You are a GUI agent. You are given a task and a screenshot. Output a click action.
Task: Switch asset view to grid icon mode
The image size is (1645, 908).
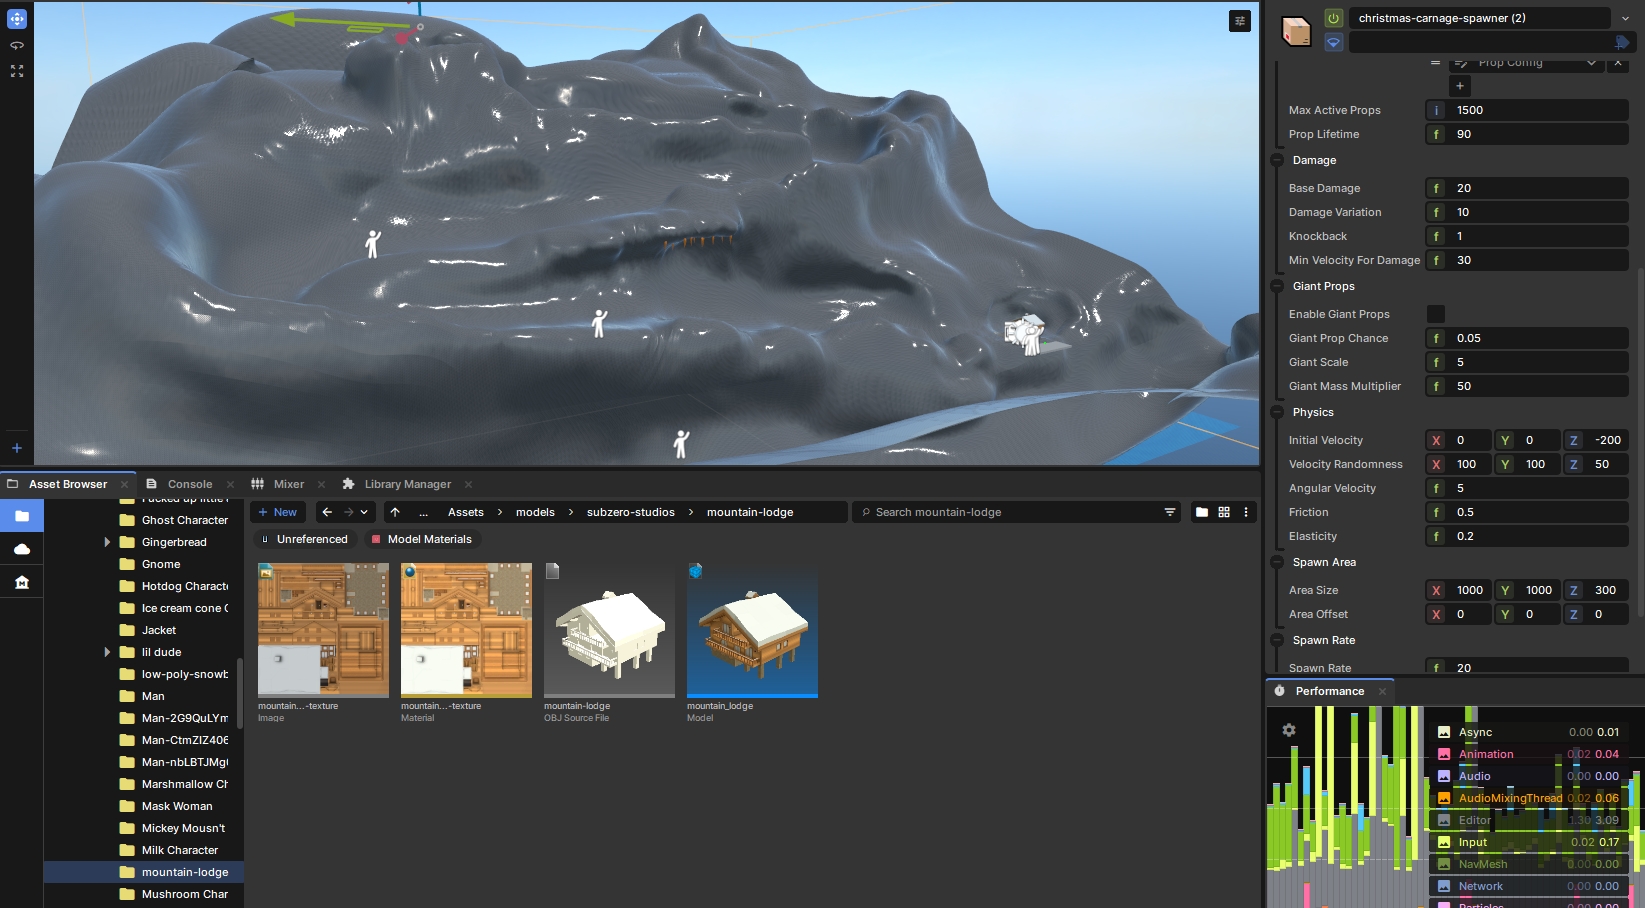click(x=1224, y=512)
